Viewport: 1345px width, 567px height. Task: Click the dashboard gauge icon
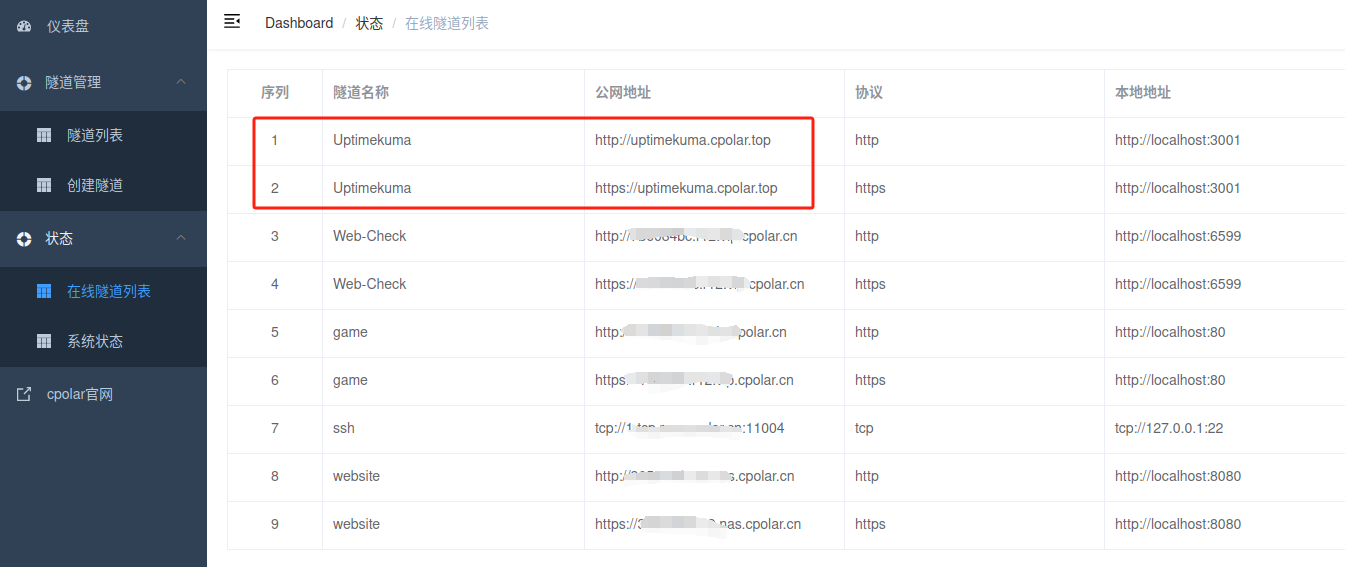[24, 27]
